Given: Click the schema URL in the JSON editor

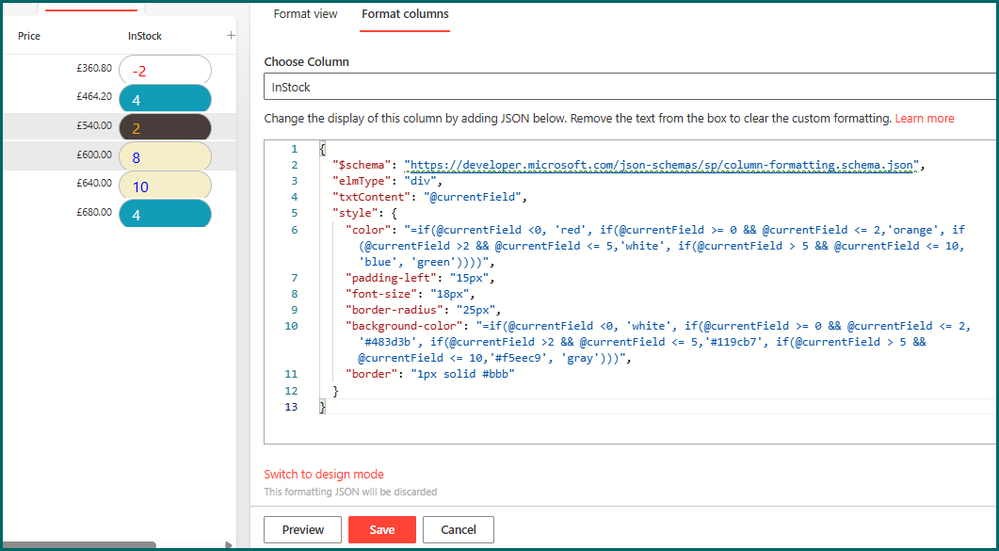Looking at the screenshot, I should (661, 166).
